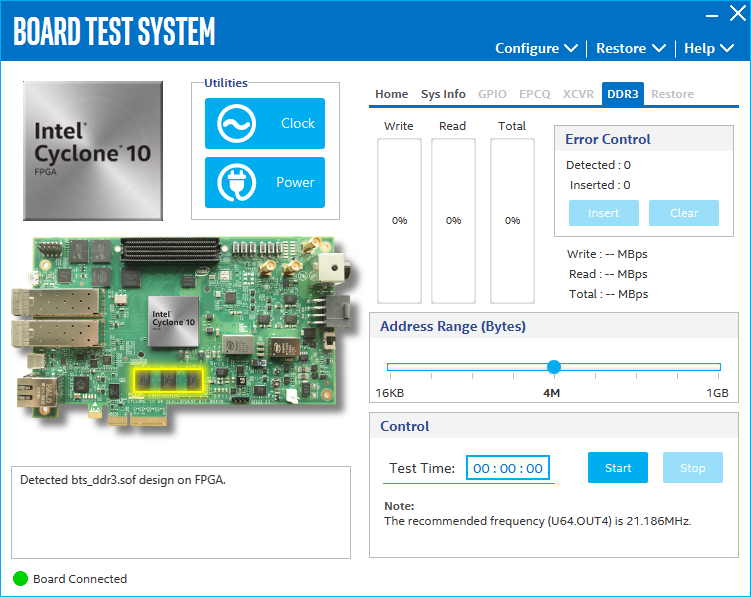This screenshot has height=597, width=751.
Task: Open the Sys Info tab
Action: pos(443,94)
